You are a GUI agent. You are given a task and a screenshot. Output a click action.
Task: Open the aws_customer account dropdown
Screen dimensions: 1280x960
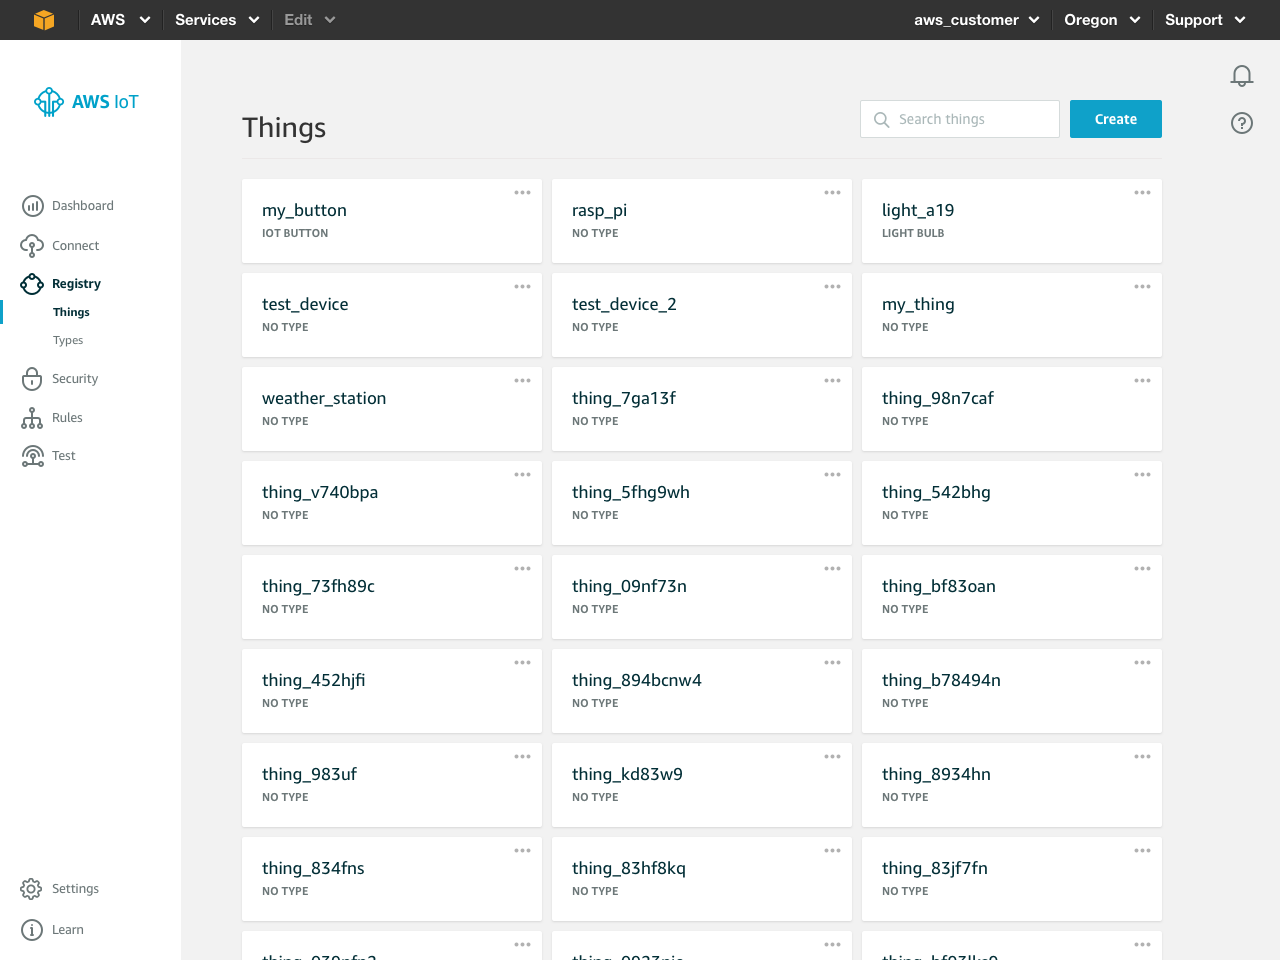(976, 20)
